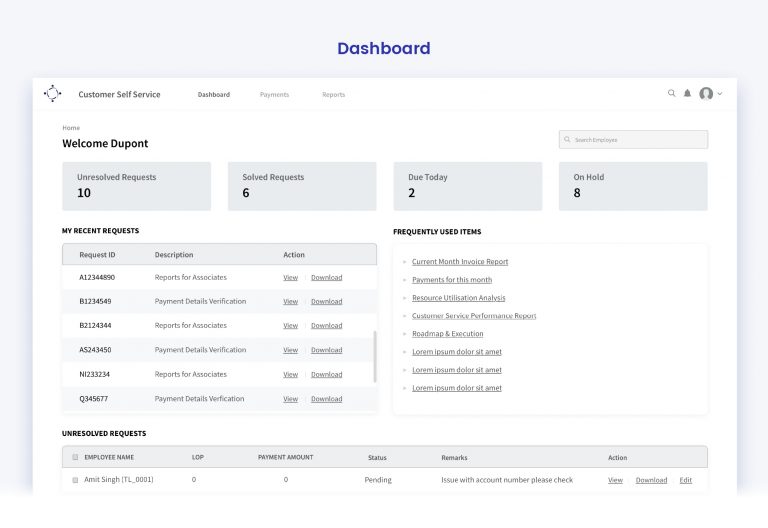Select the request ID text NI233234
The image size is (768, 528).
(95, 374)
